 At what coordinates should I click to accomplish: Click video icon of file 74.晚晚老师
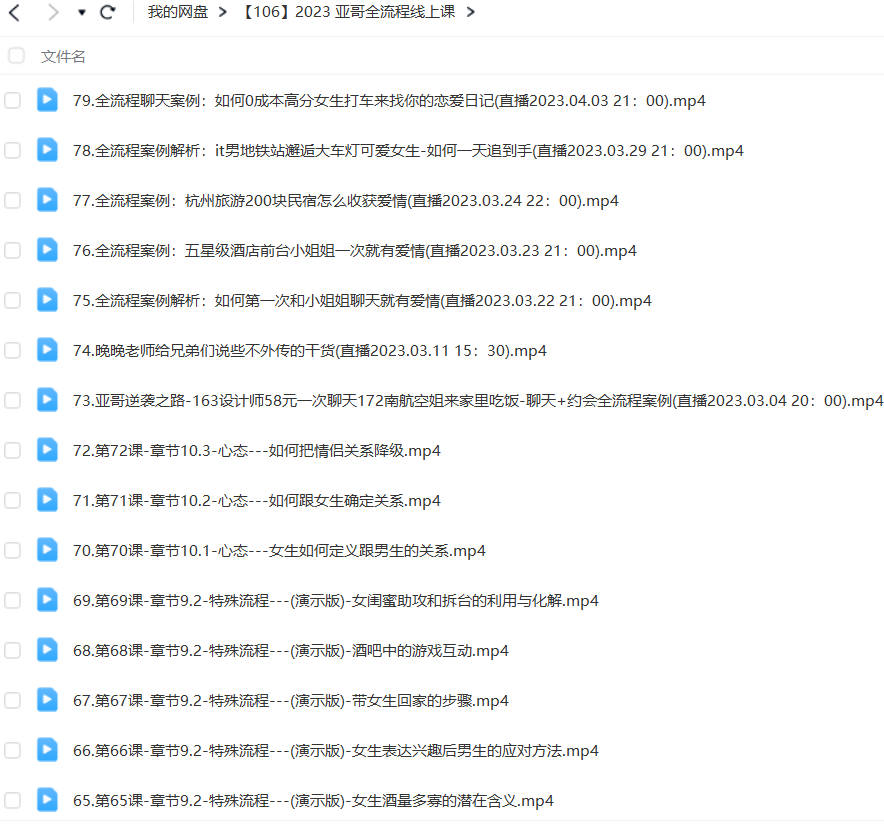pyautogui.click(x=47, y=349)
